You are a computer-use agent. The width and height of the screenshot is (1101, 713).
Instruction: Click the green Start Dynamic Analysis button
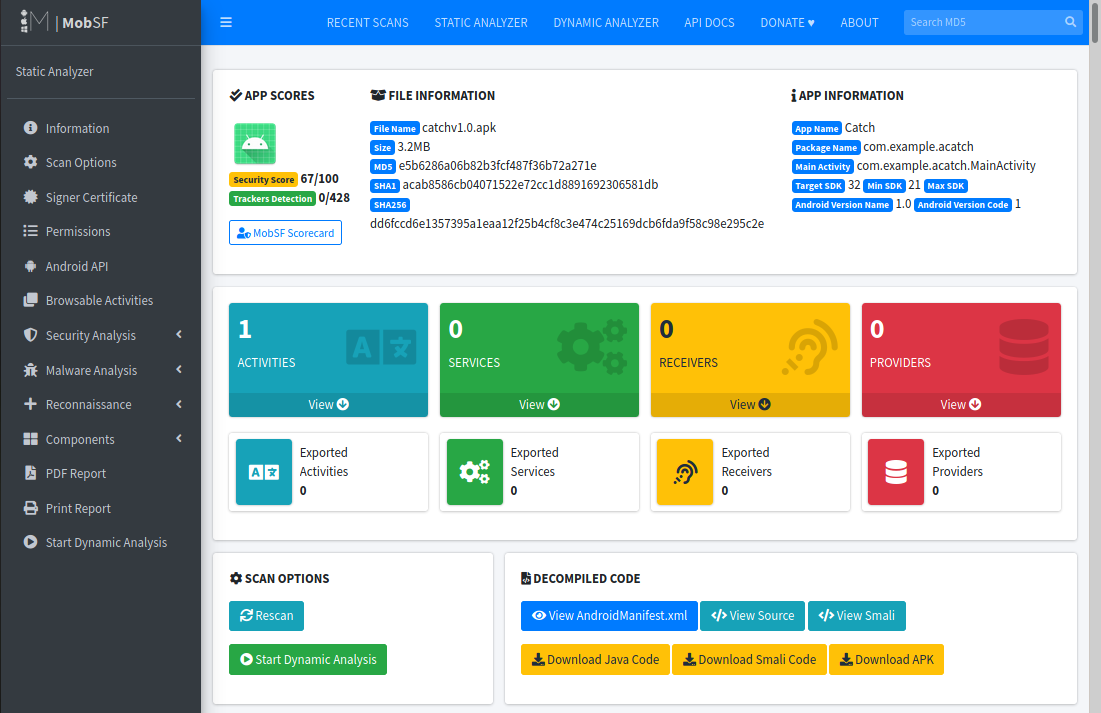coord(308,659)
